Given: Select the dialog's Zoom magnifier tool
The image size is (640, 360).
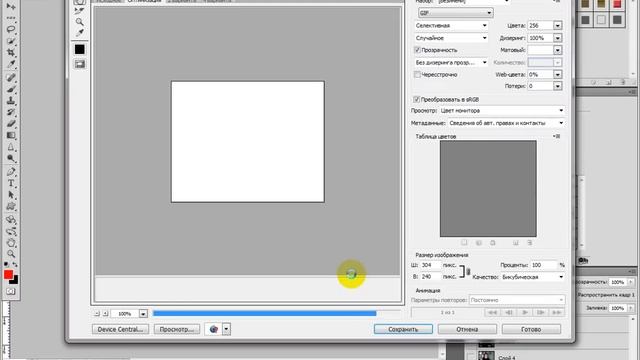Looking at the screenshot, I should [x=80, y=22].
